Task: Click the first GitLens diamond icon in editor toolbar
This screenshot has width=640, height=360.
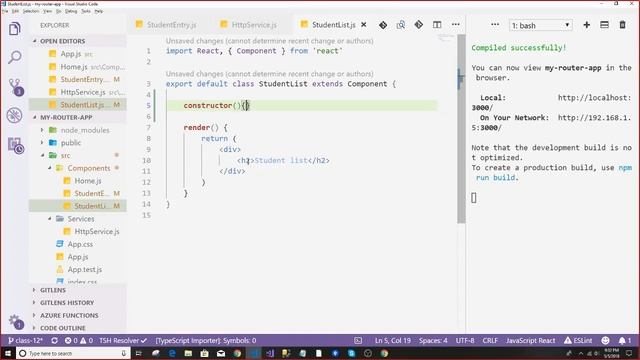Action: pyautogui.click(x=383, y=25)
